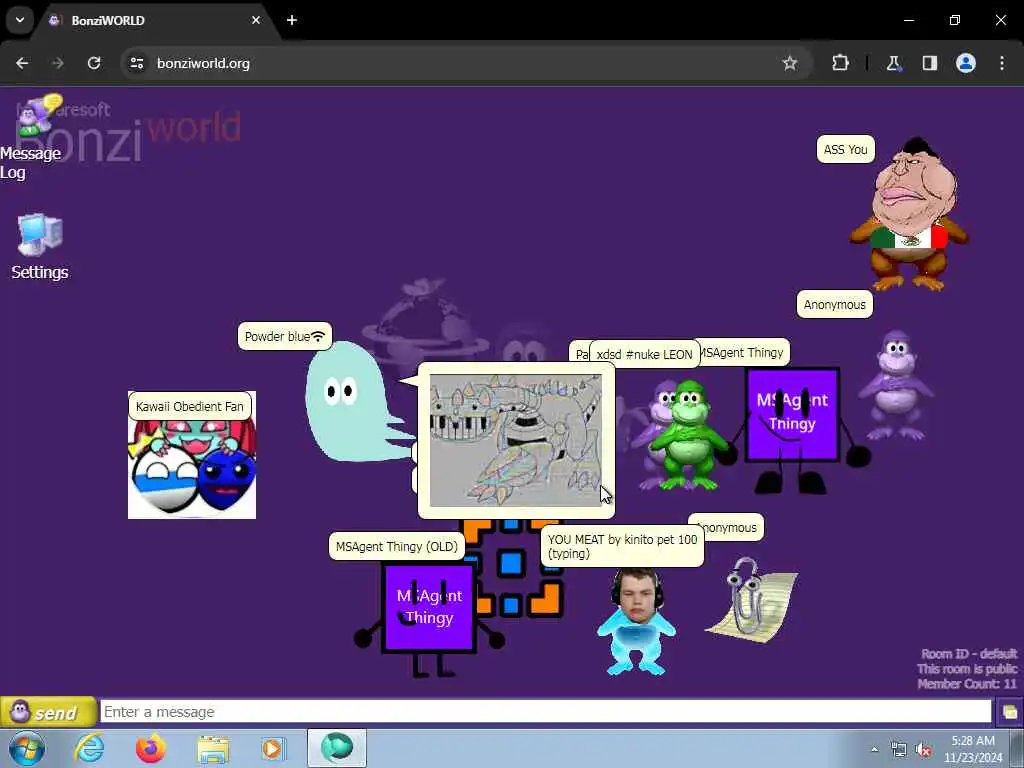This screenshot has height=768, width=1024.
Task: Expand the tab search dropdown arrow
Action: [20, 20]
